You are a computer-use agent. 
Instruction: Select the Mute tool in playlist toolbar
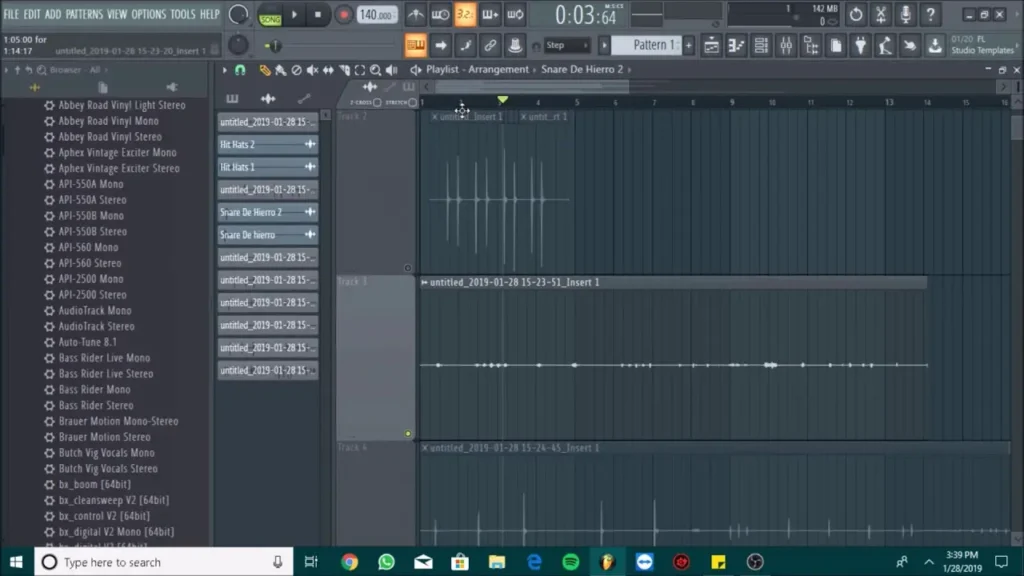[312, 70]
